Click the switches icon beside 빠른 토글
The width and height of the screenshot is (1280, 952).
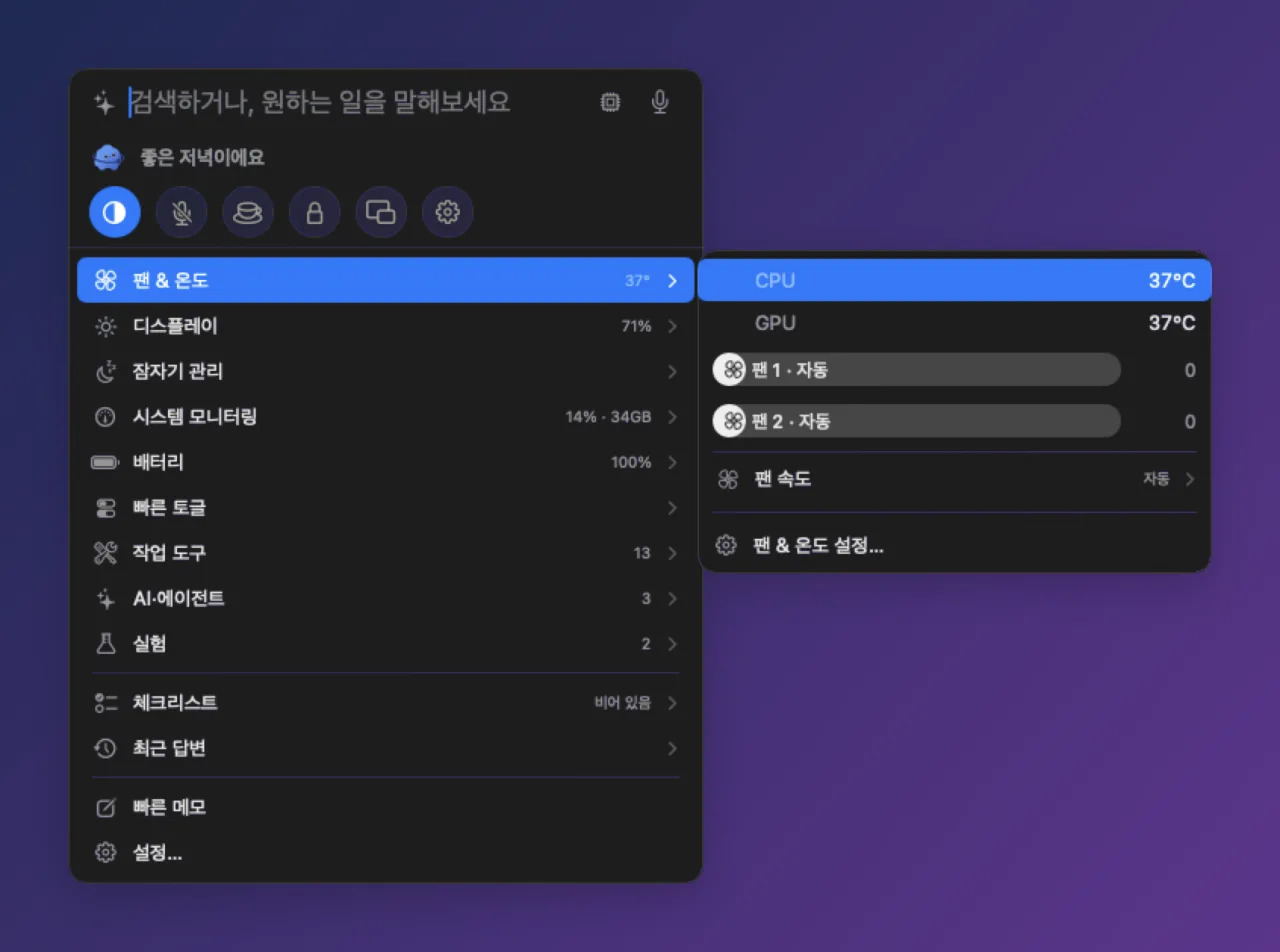(x=106, y=508)
